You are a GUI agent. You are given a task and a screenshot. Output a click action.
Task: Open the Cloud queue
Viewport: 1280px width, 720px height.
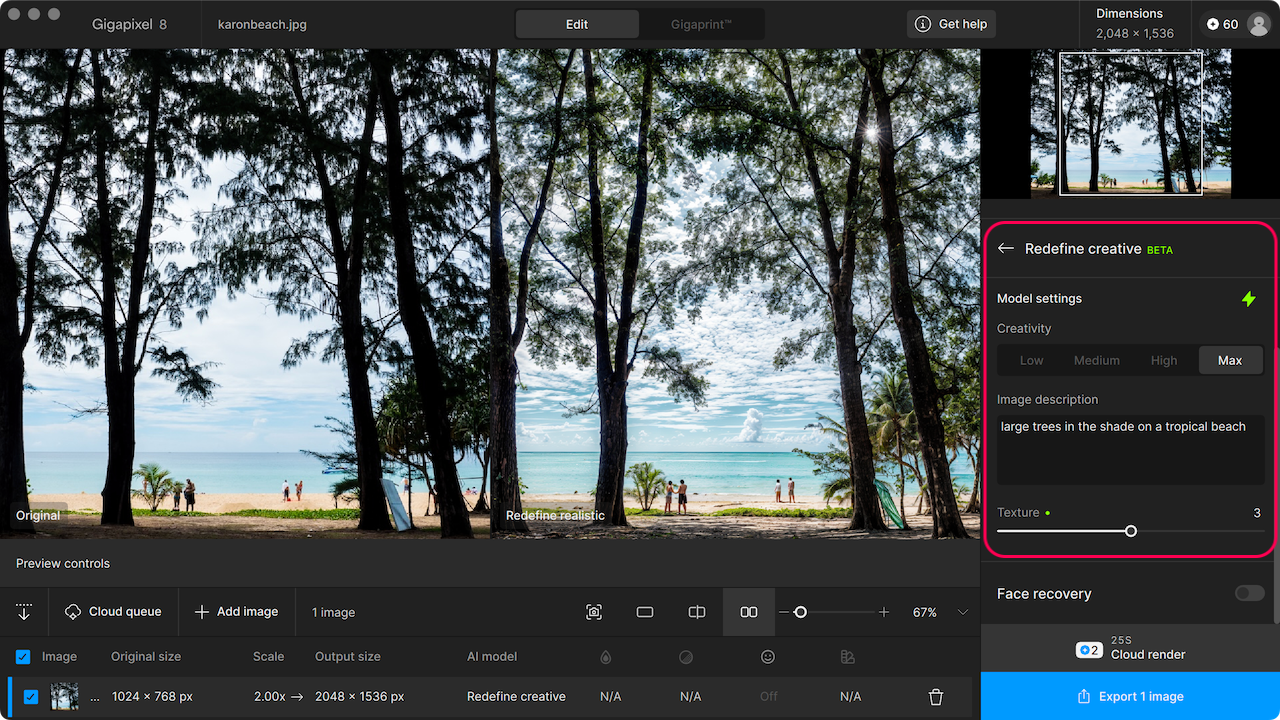[x=113, y=612]
